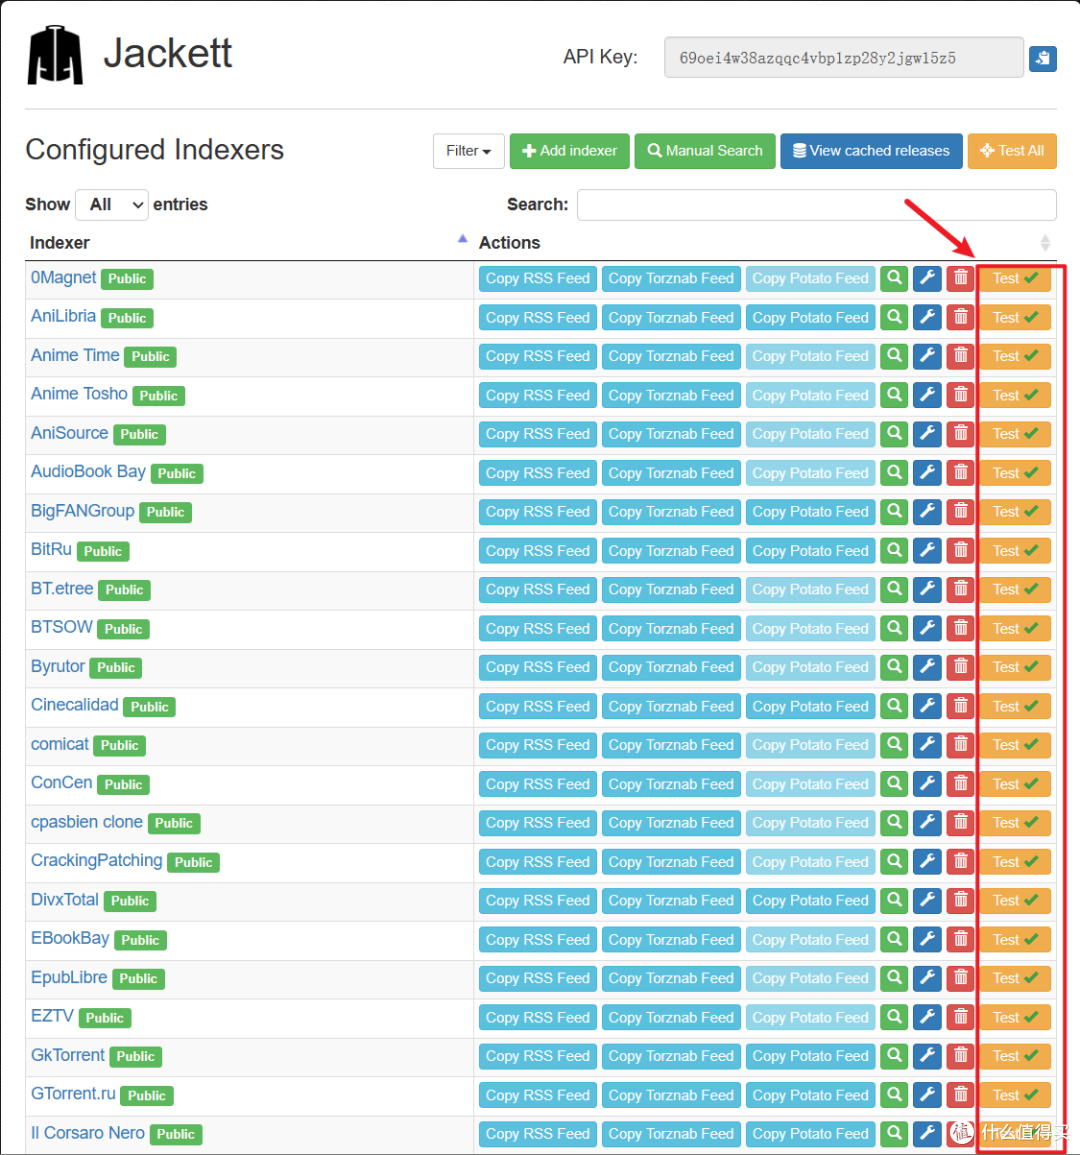Open the CrackingPatching indexer link
Viewport: 1080px width, 1155px height.
click(97, 860)
